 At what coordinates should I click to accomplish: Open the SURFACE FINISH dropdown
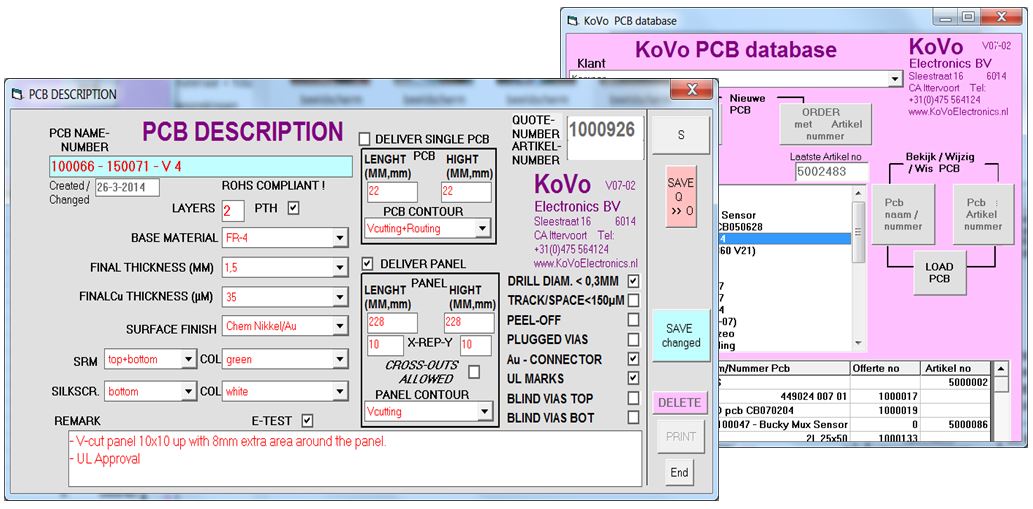340,326
